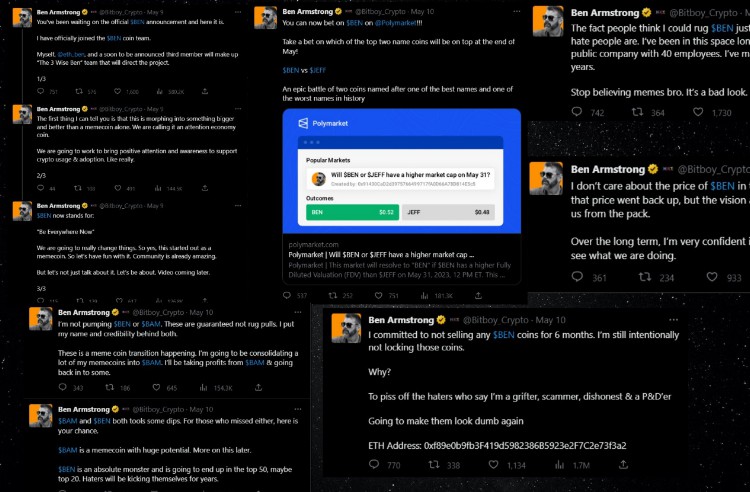Like the 'Stop believing memes bro' tweet

click(697, 113)
